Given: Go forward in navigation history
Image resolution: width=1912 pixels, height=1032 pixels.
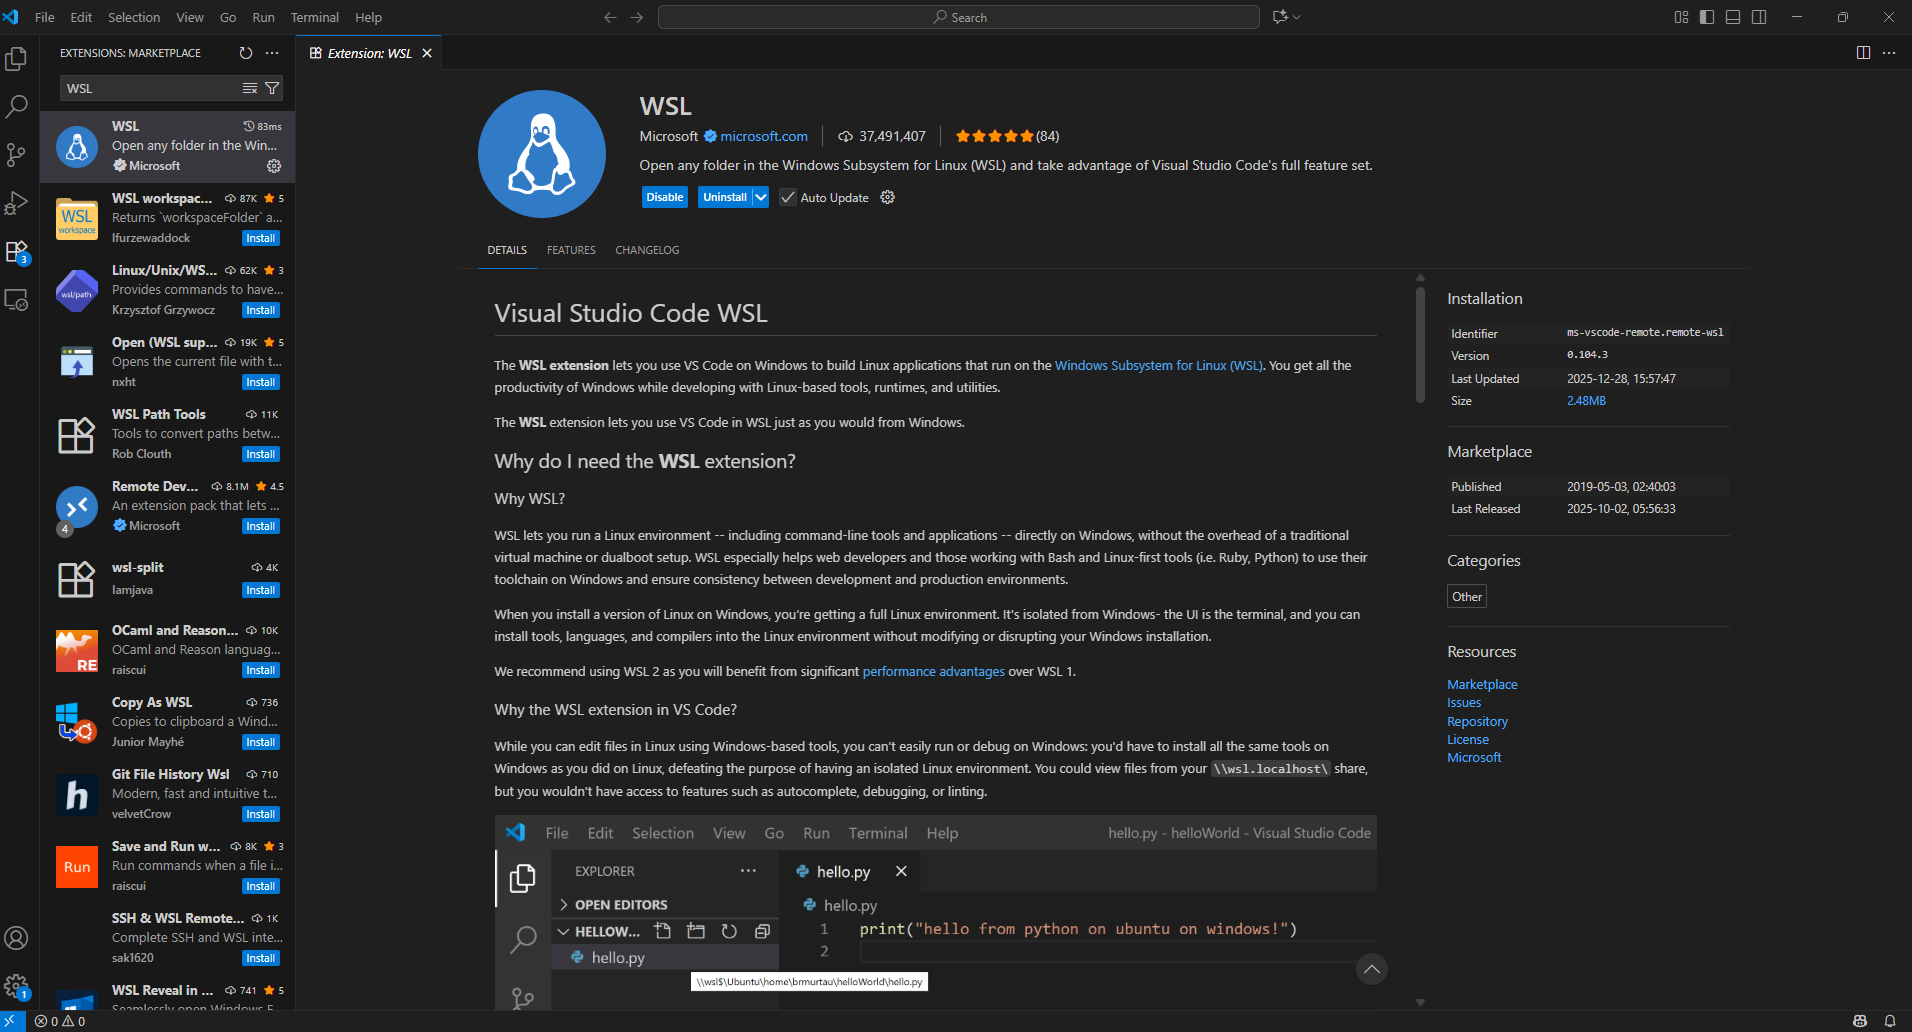Looking at the screenshot, I should pos(637,17).
